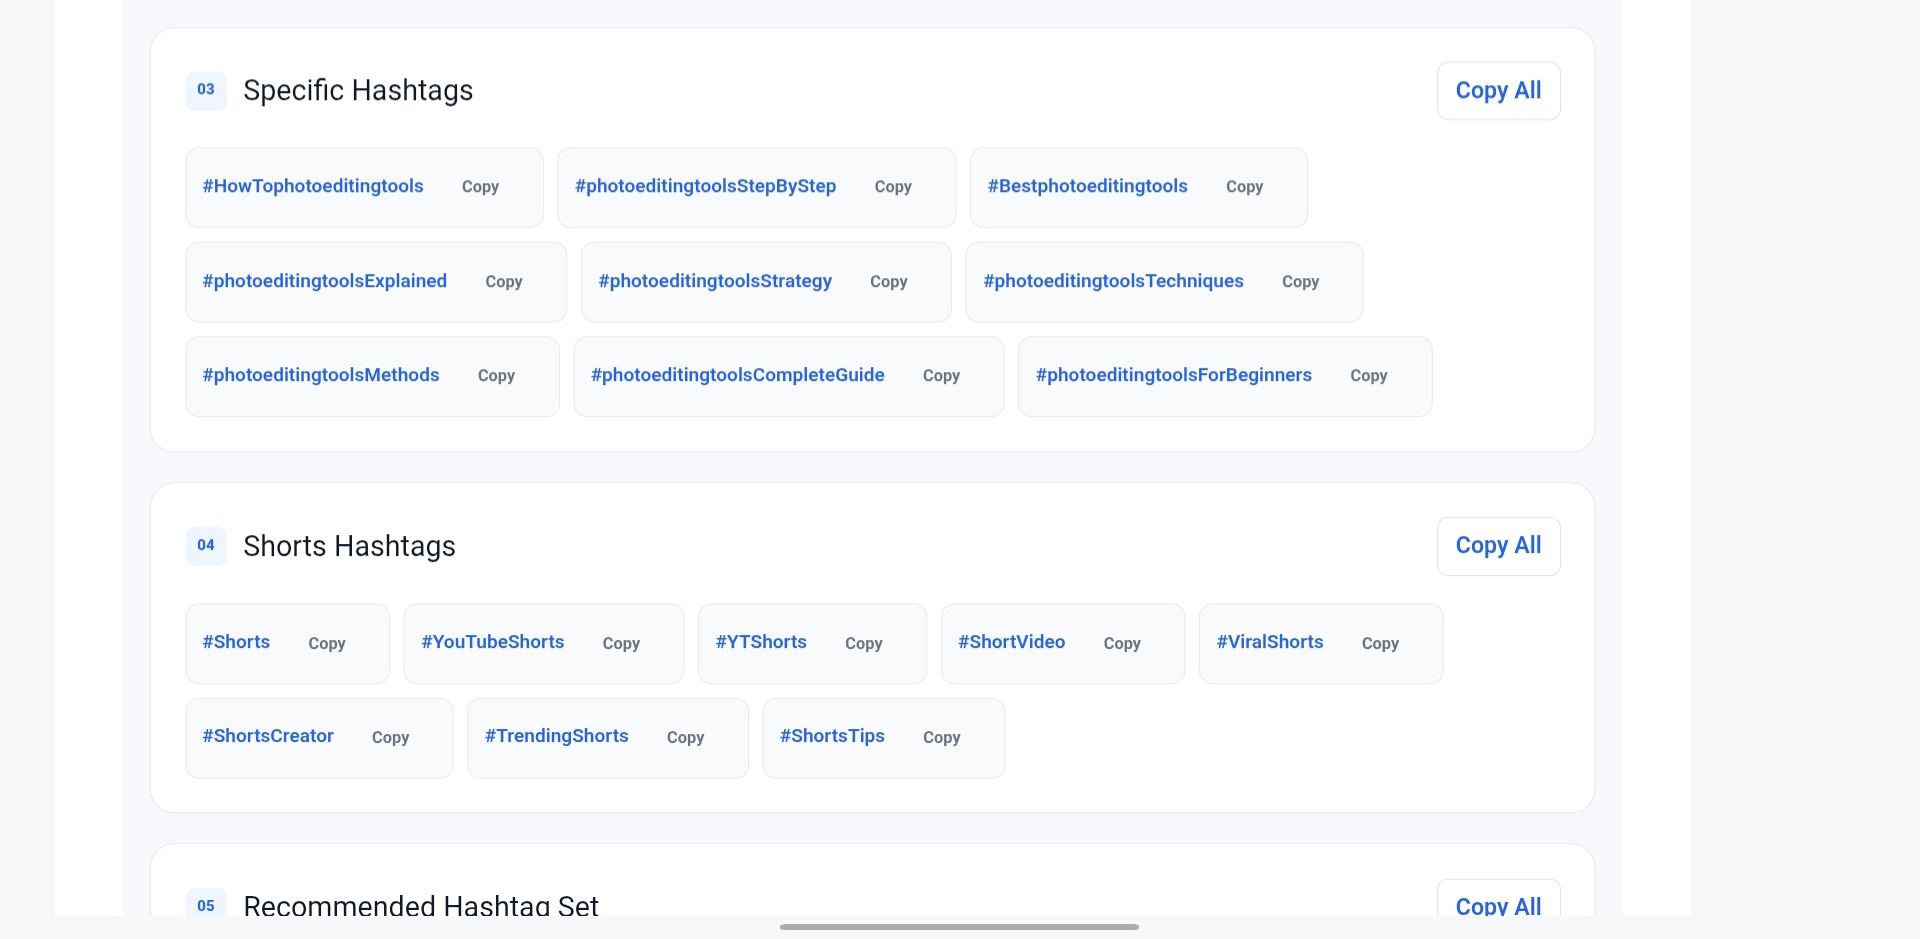
Task: Copy all Shorts Hashtags
Action: point(1498,546)
